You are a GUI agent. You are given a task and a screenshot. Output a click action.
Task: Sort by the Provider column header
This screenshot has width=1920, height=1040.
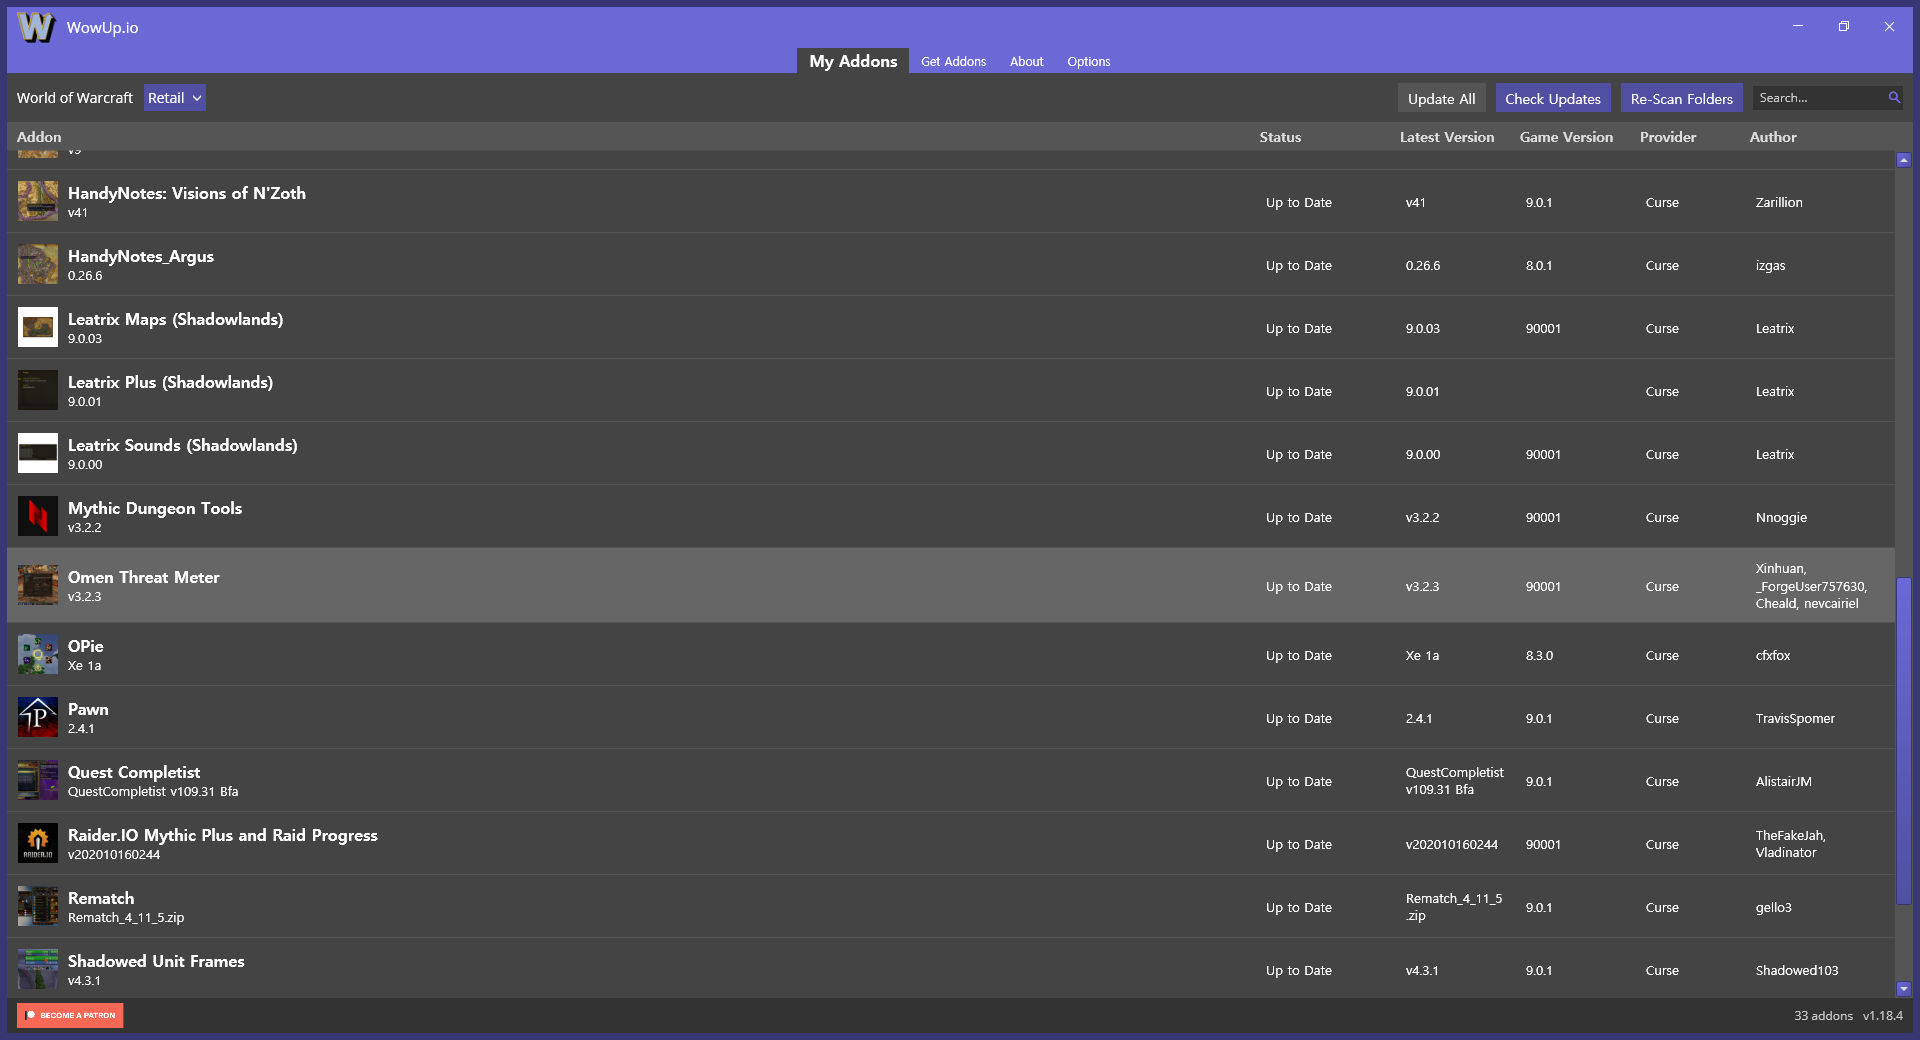click(1668, 137)
